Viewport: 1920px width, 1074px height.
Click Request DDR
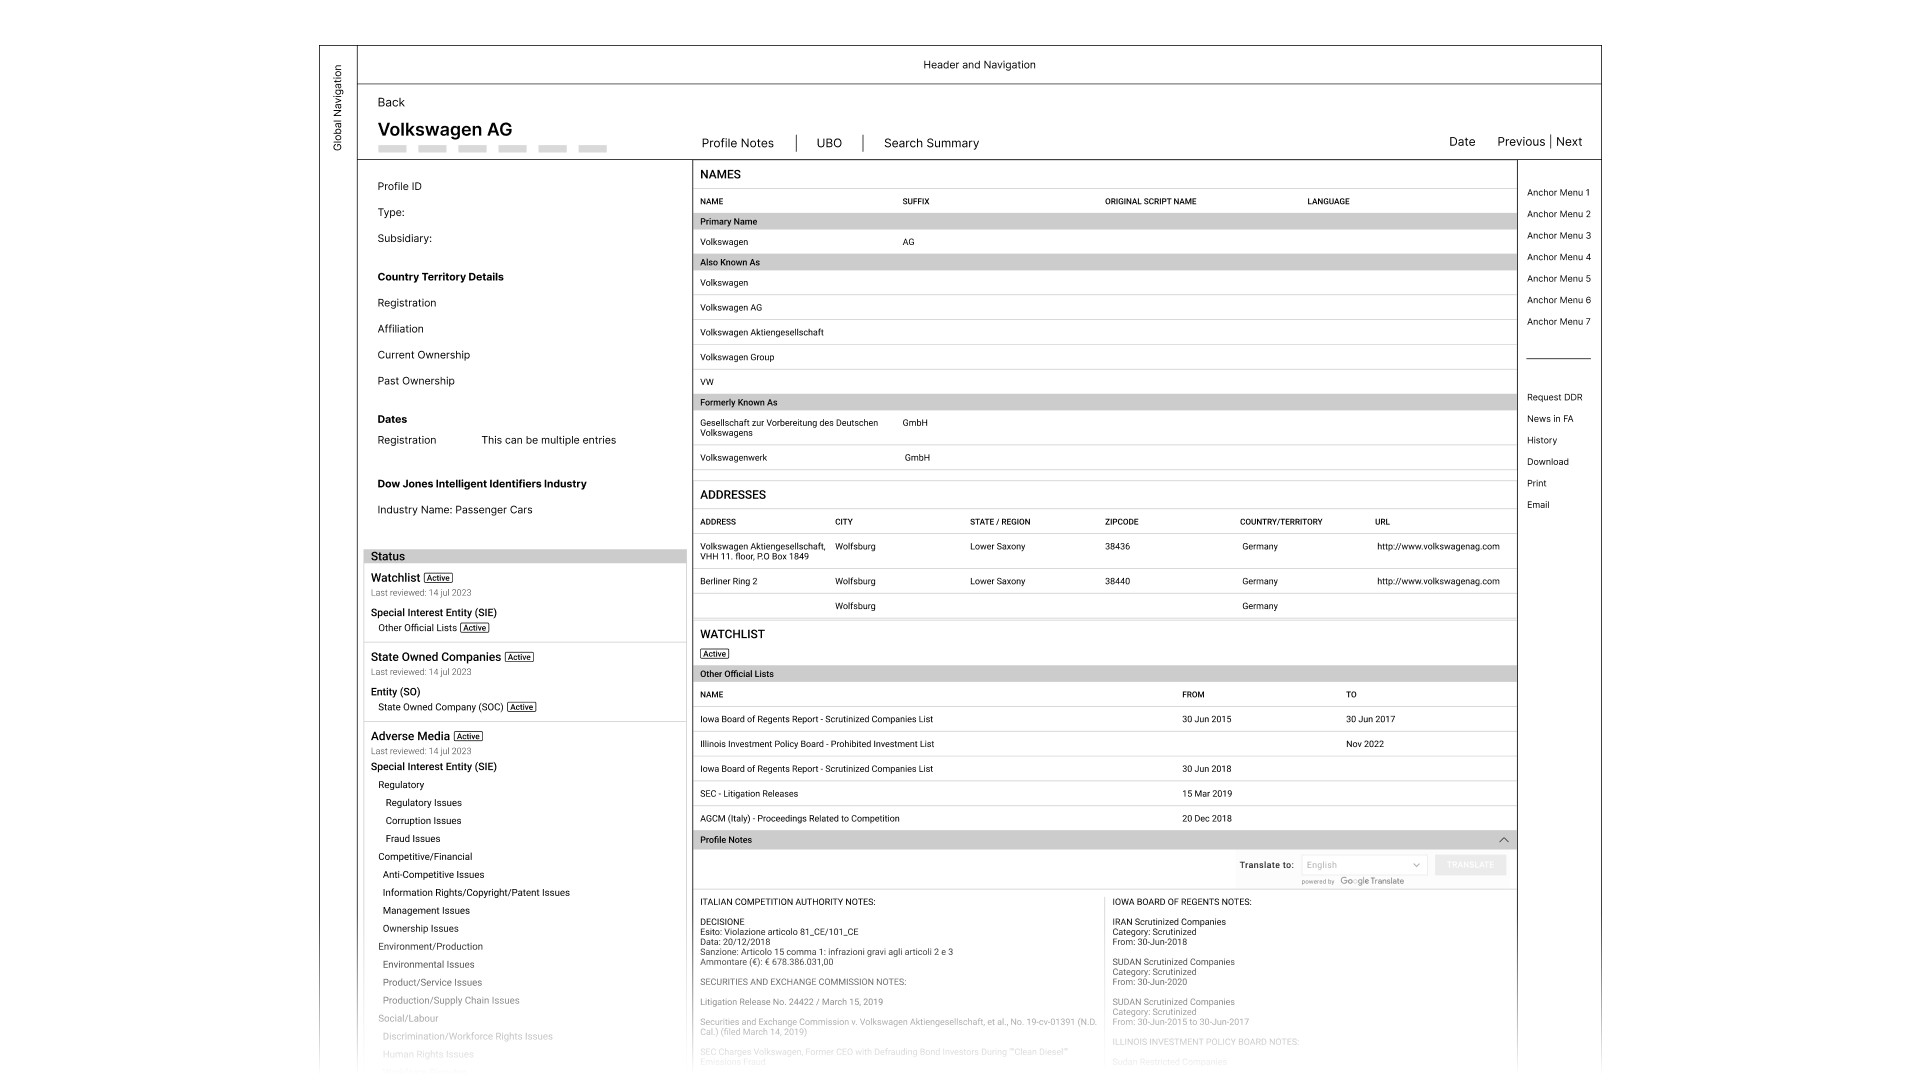[1554, 398]
